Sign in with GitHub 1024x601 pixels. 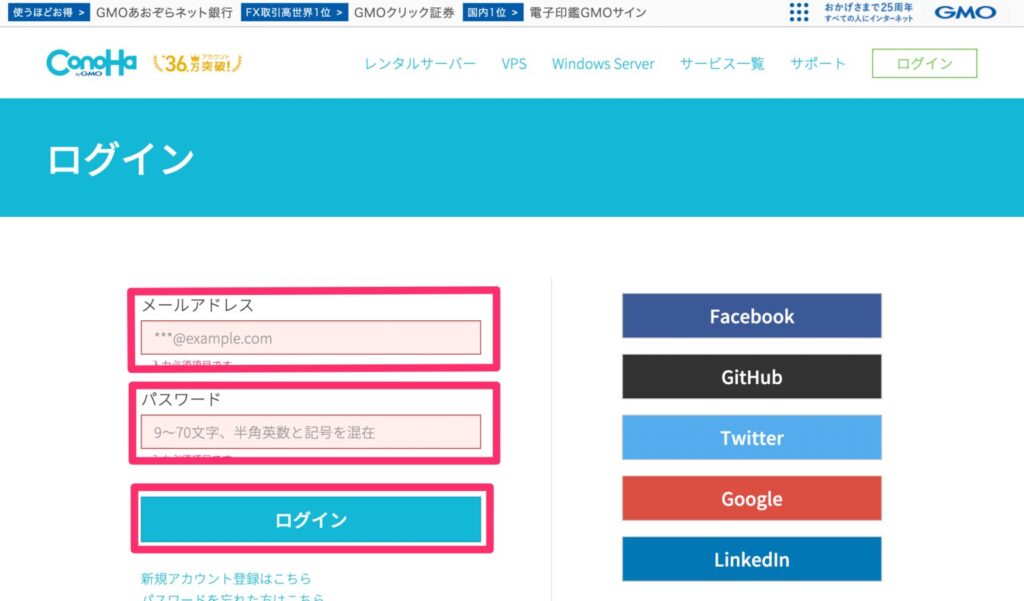752,377
